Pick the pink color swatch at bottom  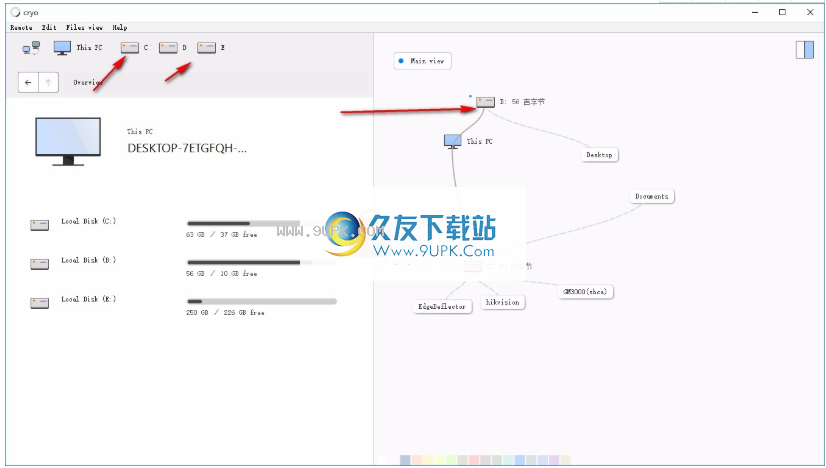point(474,460)
